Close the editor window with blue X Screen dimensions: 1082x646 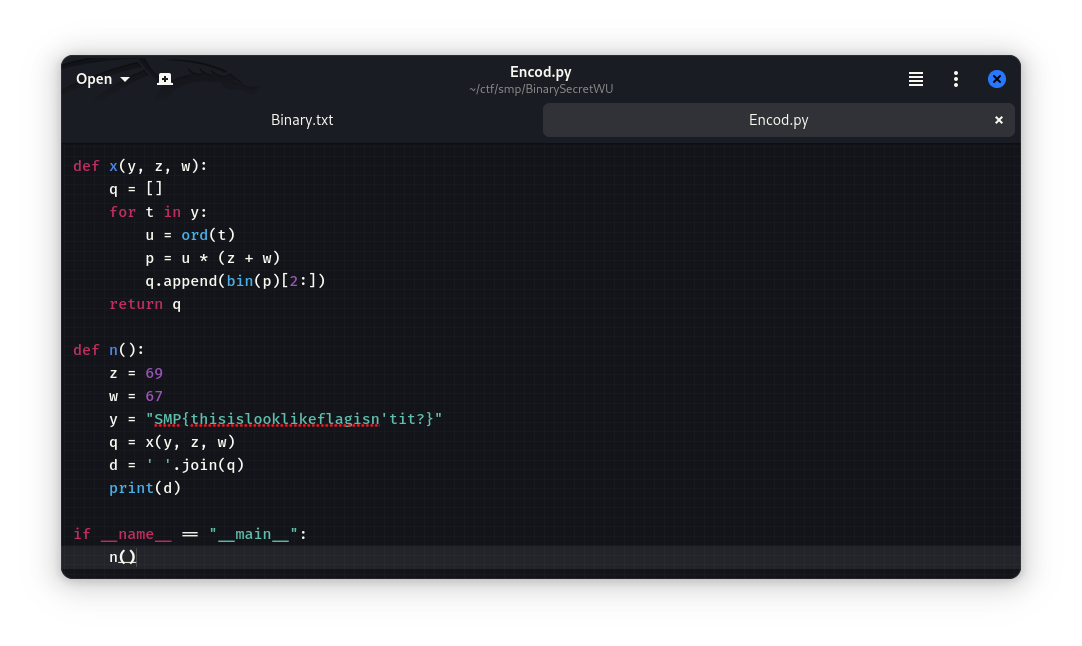(x=996, y=79)
